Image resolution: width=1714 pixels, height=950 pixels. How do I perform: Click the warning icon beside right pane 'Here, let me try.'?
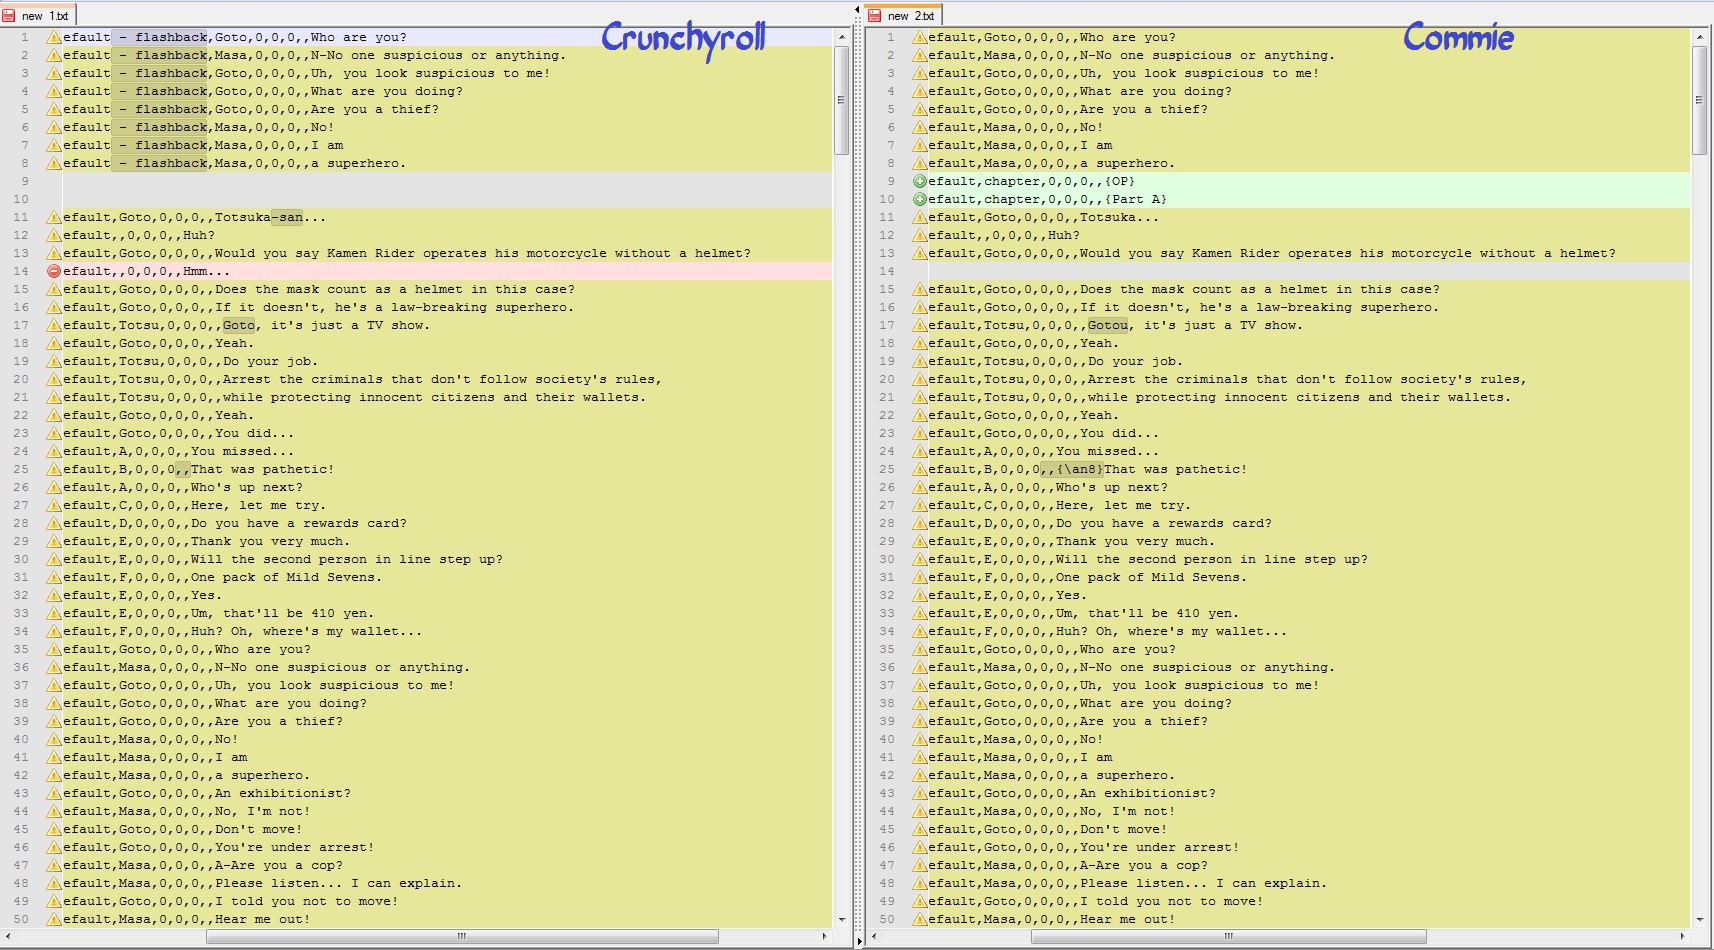919,505
